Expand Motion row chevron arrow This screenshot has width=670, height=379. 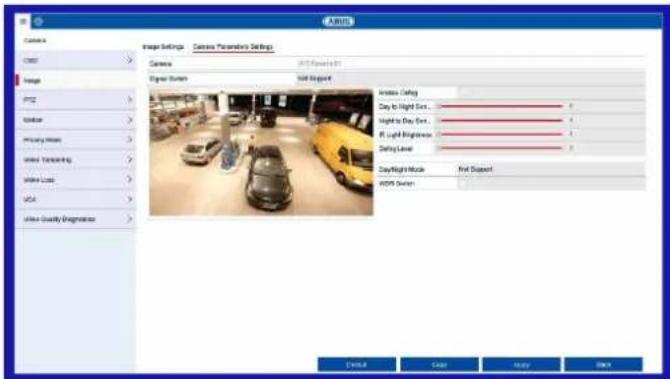tap(129, 120)
